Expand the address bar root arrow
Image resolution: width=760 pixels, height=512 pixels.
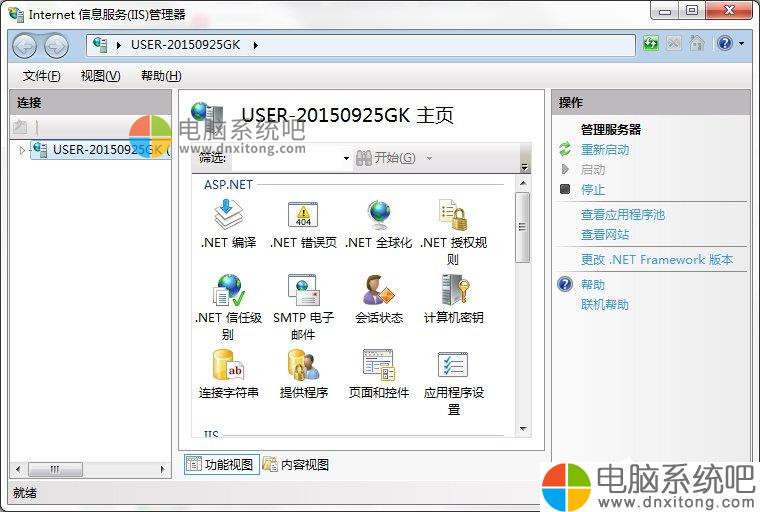(x=119, y=45)
